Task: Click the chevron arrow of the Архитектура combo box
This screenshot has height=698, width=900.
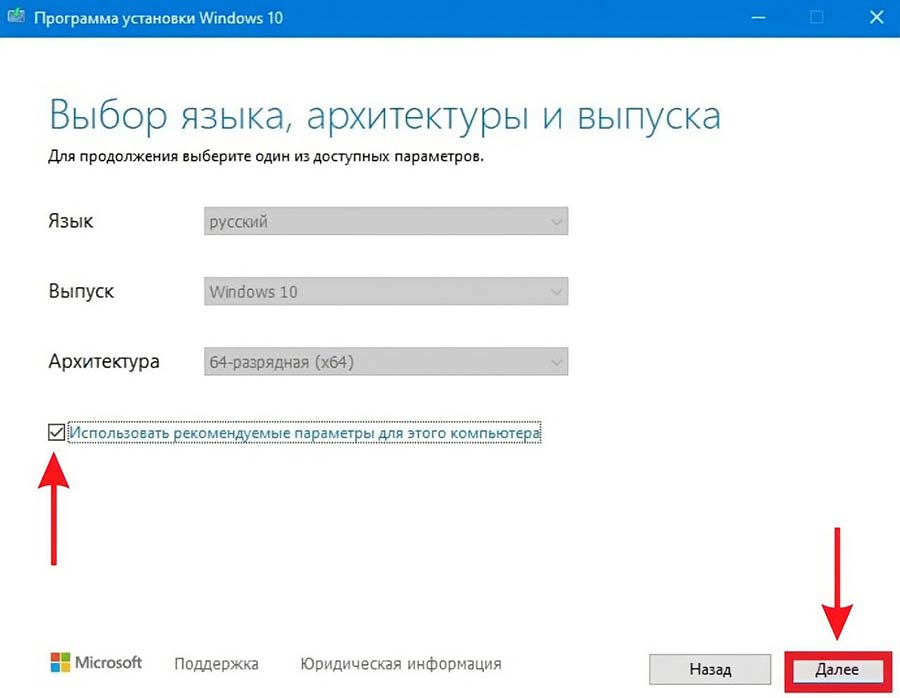Action: coord(555,362)
